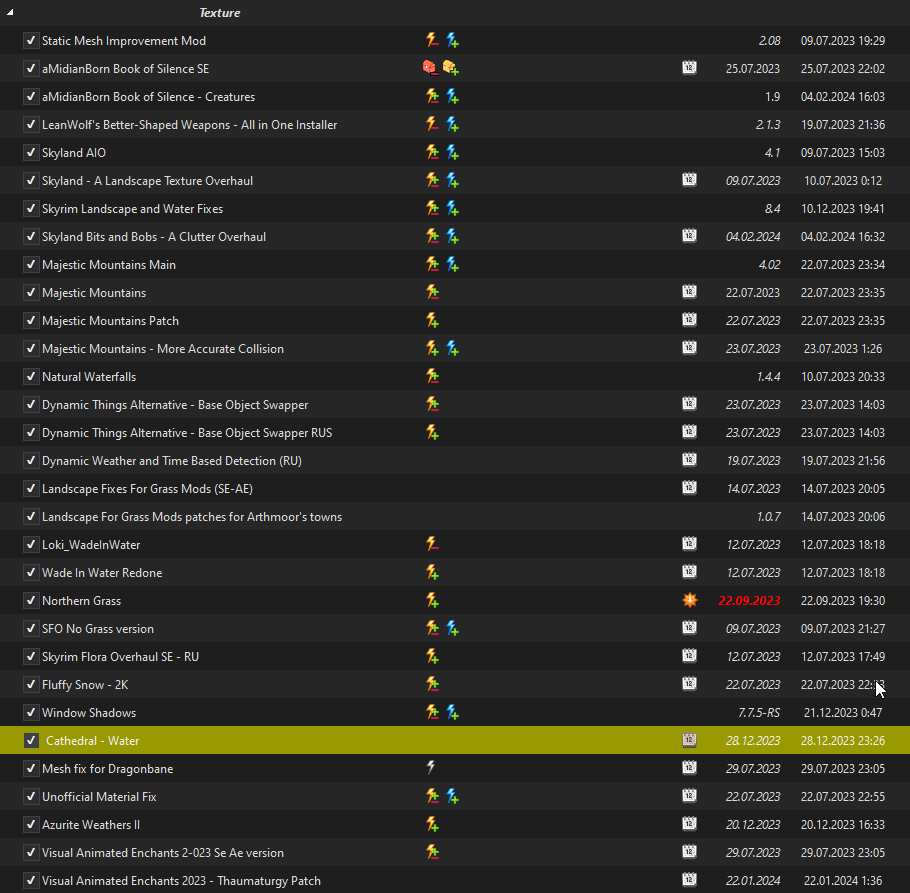
Task: Click notes icon for Visual Animated Enchants Thaumaturgy Patch
Action: click(689, 880)
